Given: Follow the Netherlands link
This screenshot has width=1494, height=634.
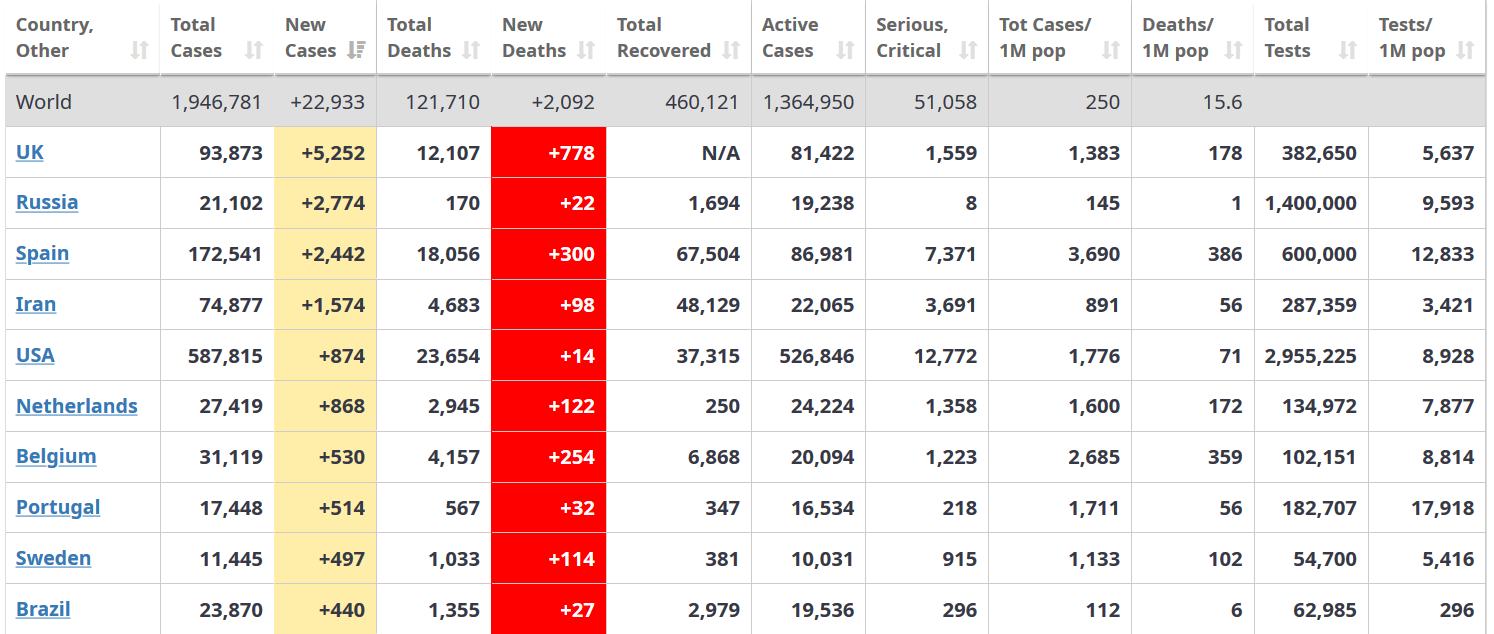Looking at the screenshot, I should pyautogui.click(x=77, y=406).
